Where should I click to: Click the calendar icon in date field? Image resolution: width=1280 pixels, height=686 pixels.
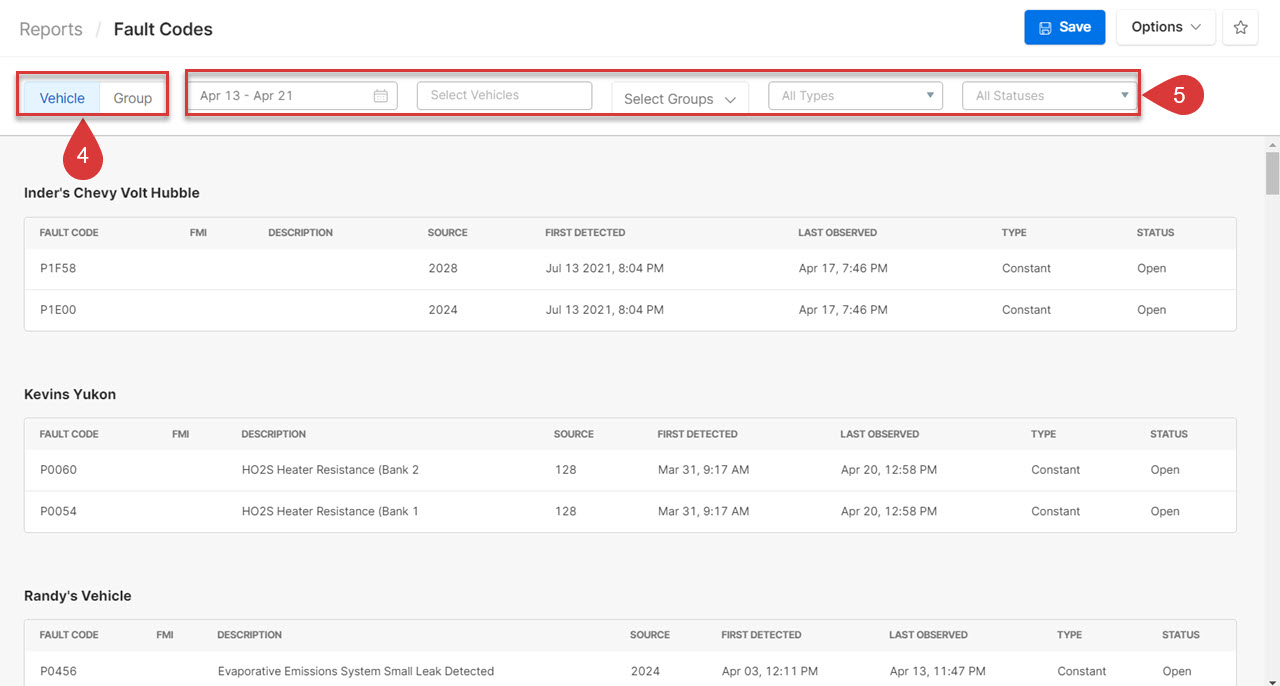[380, 96]
